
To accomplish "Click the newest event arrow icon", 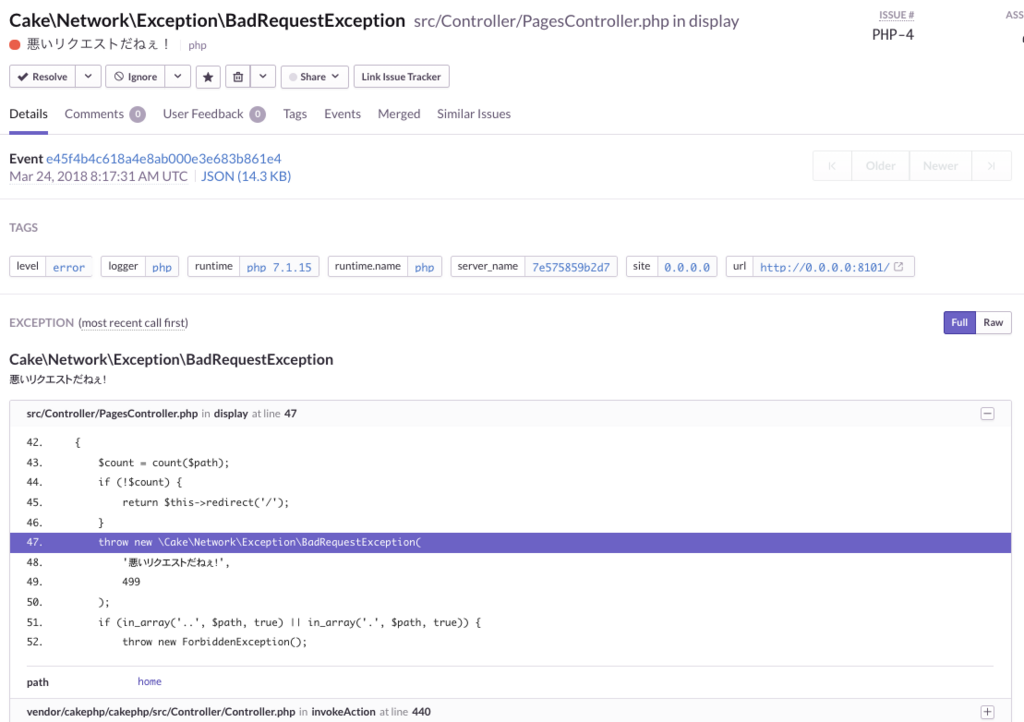I will (991, 166).
